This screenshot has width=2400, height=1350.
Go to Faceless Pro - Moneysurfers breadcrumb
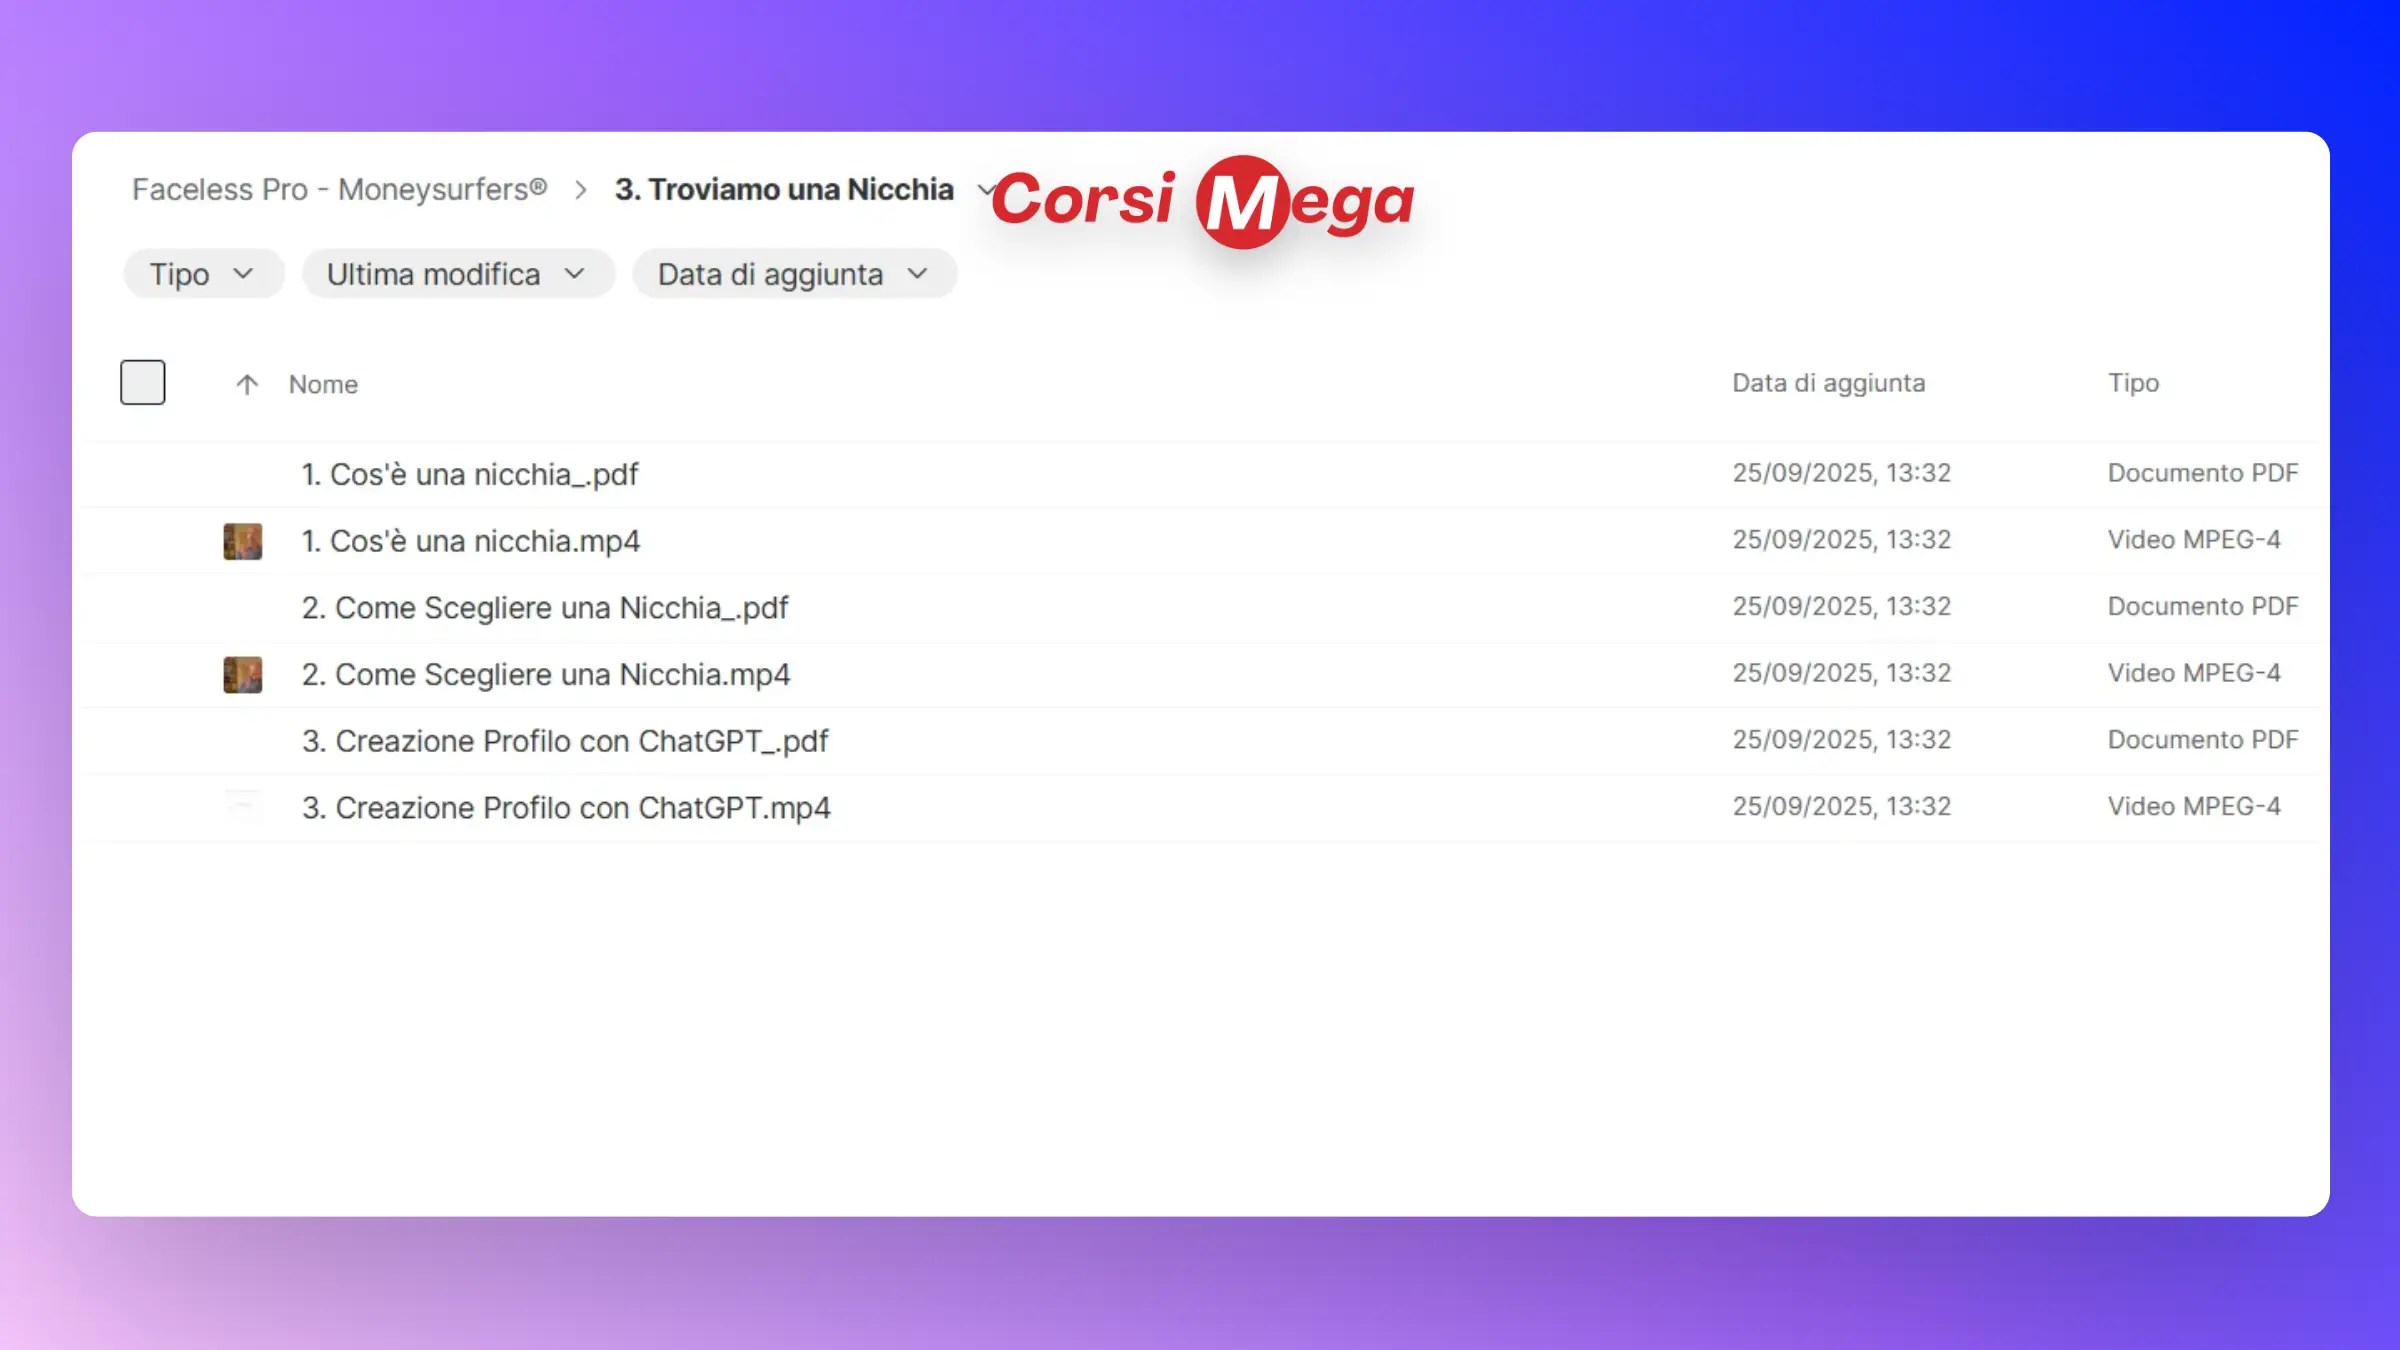click(x=339, y=189)
